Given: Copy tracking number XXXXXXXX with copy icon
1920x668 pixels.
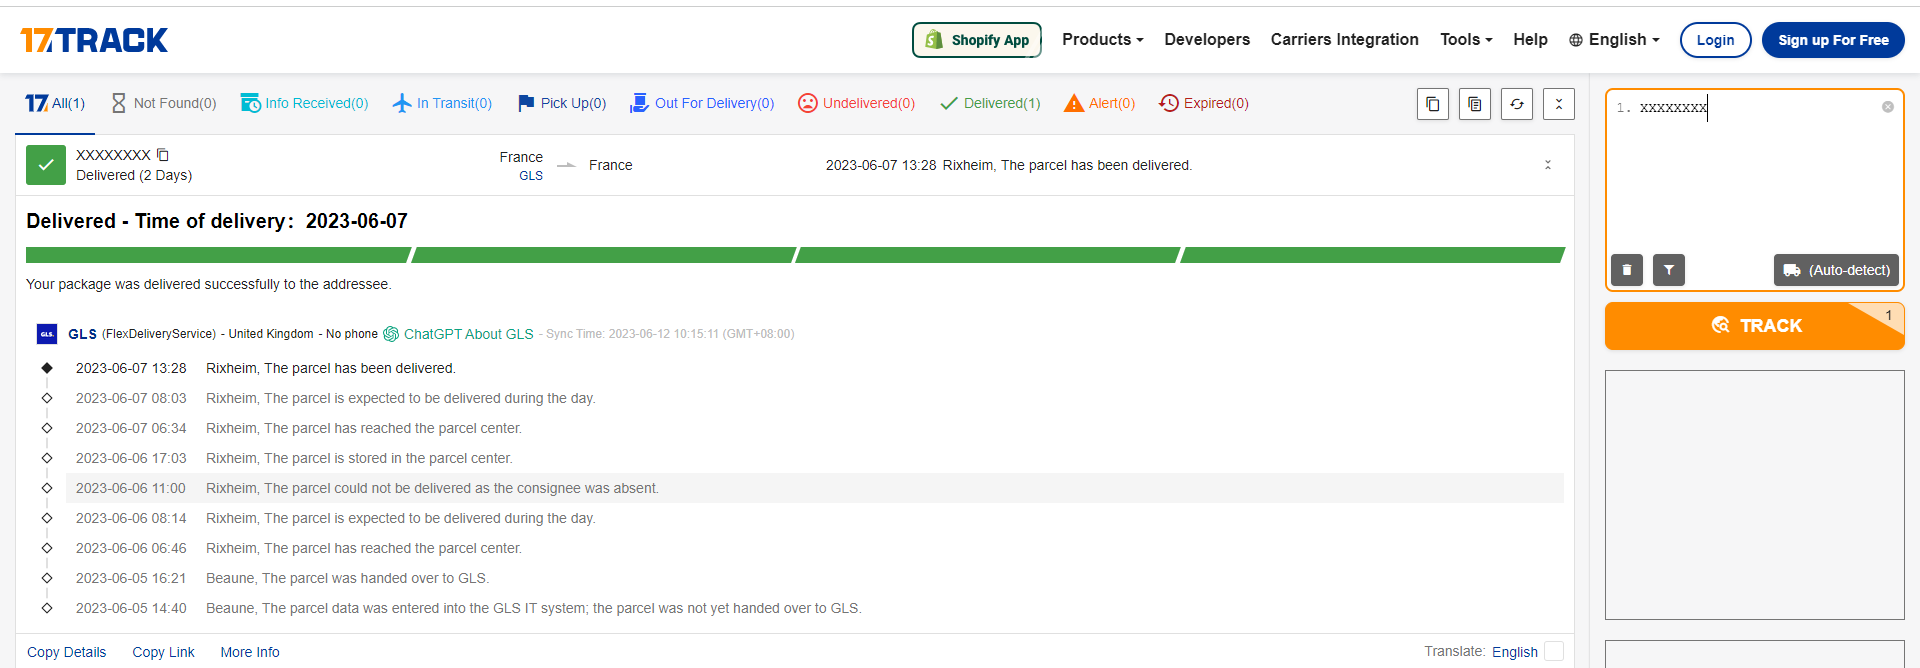Looking at the screenshot, I should (x=163, y=155).
